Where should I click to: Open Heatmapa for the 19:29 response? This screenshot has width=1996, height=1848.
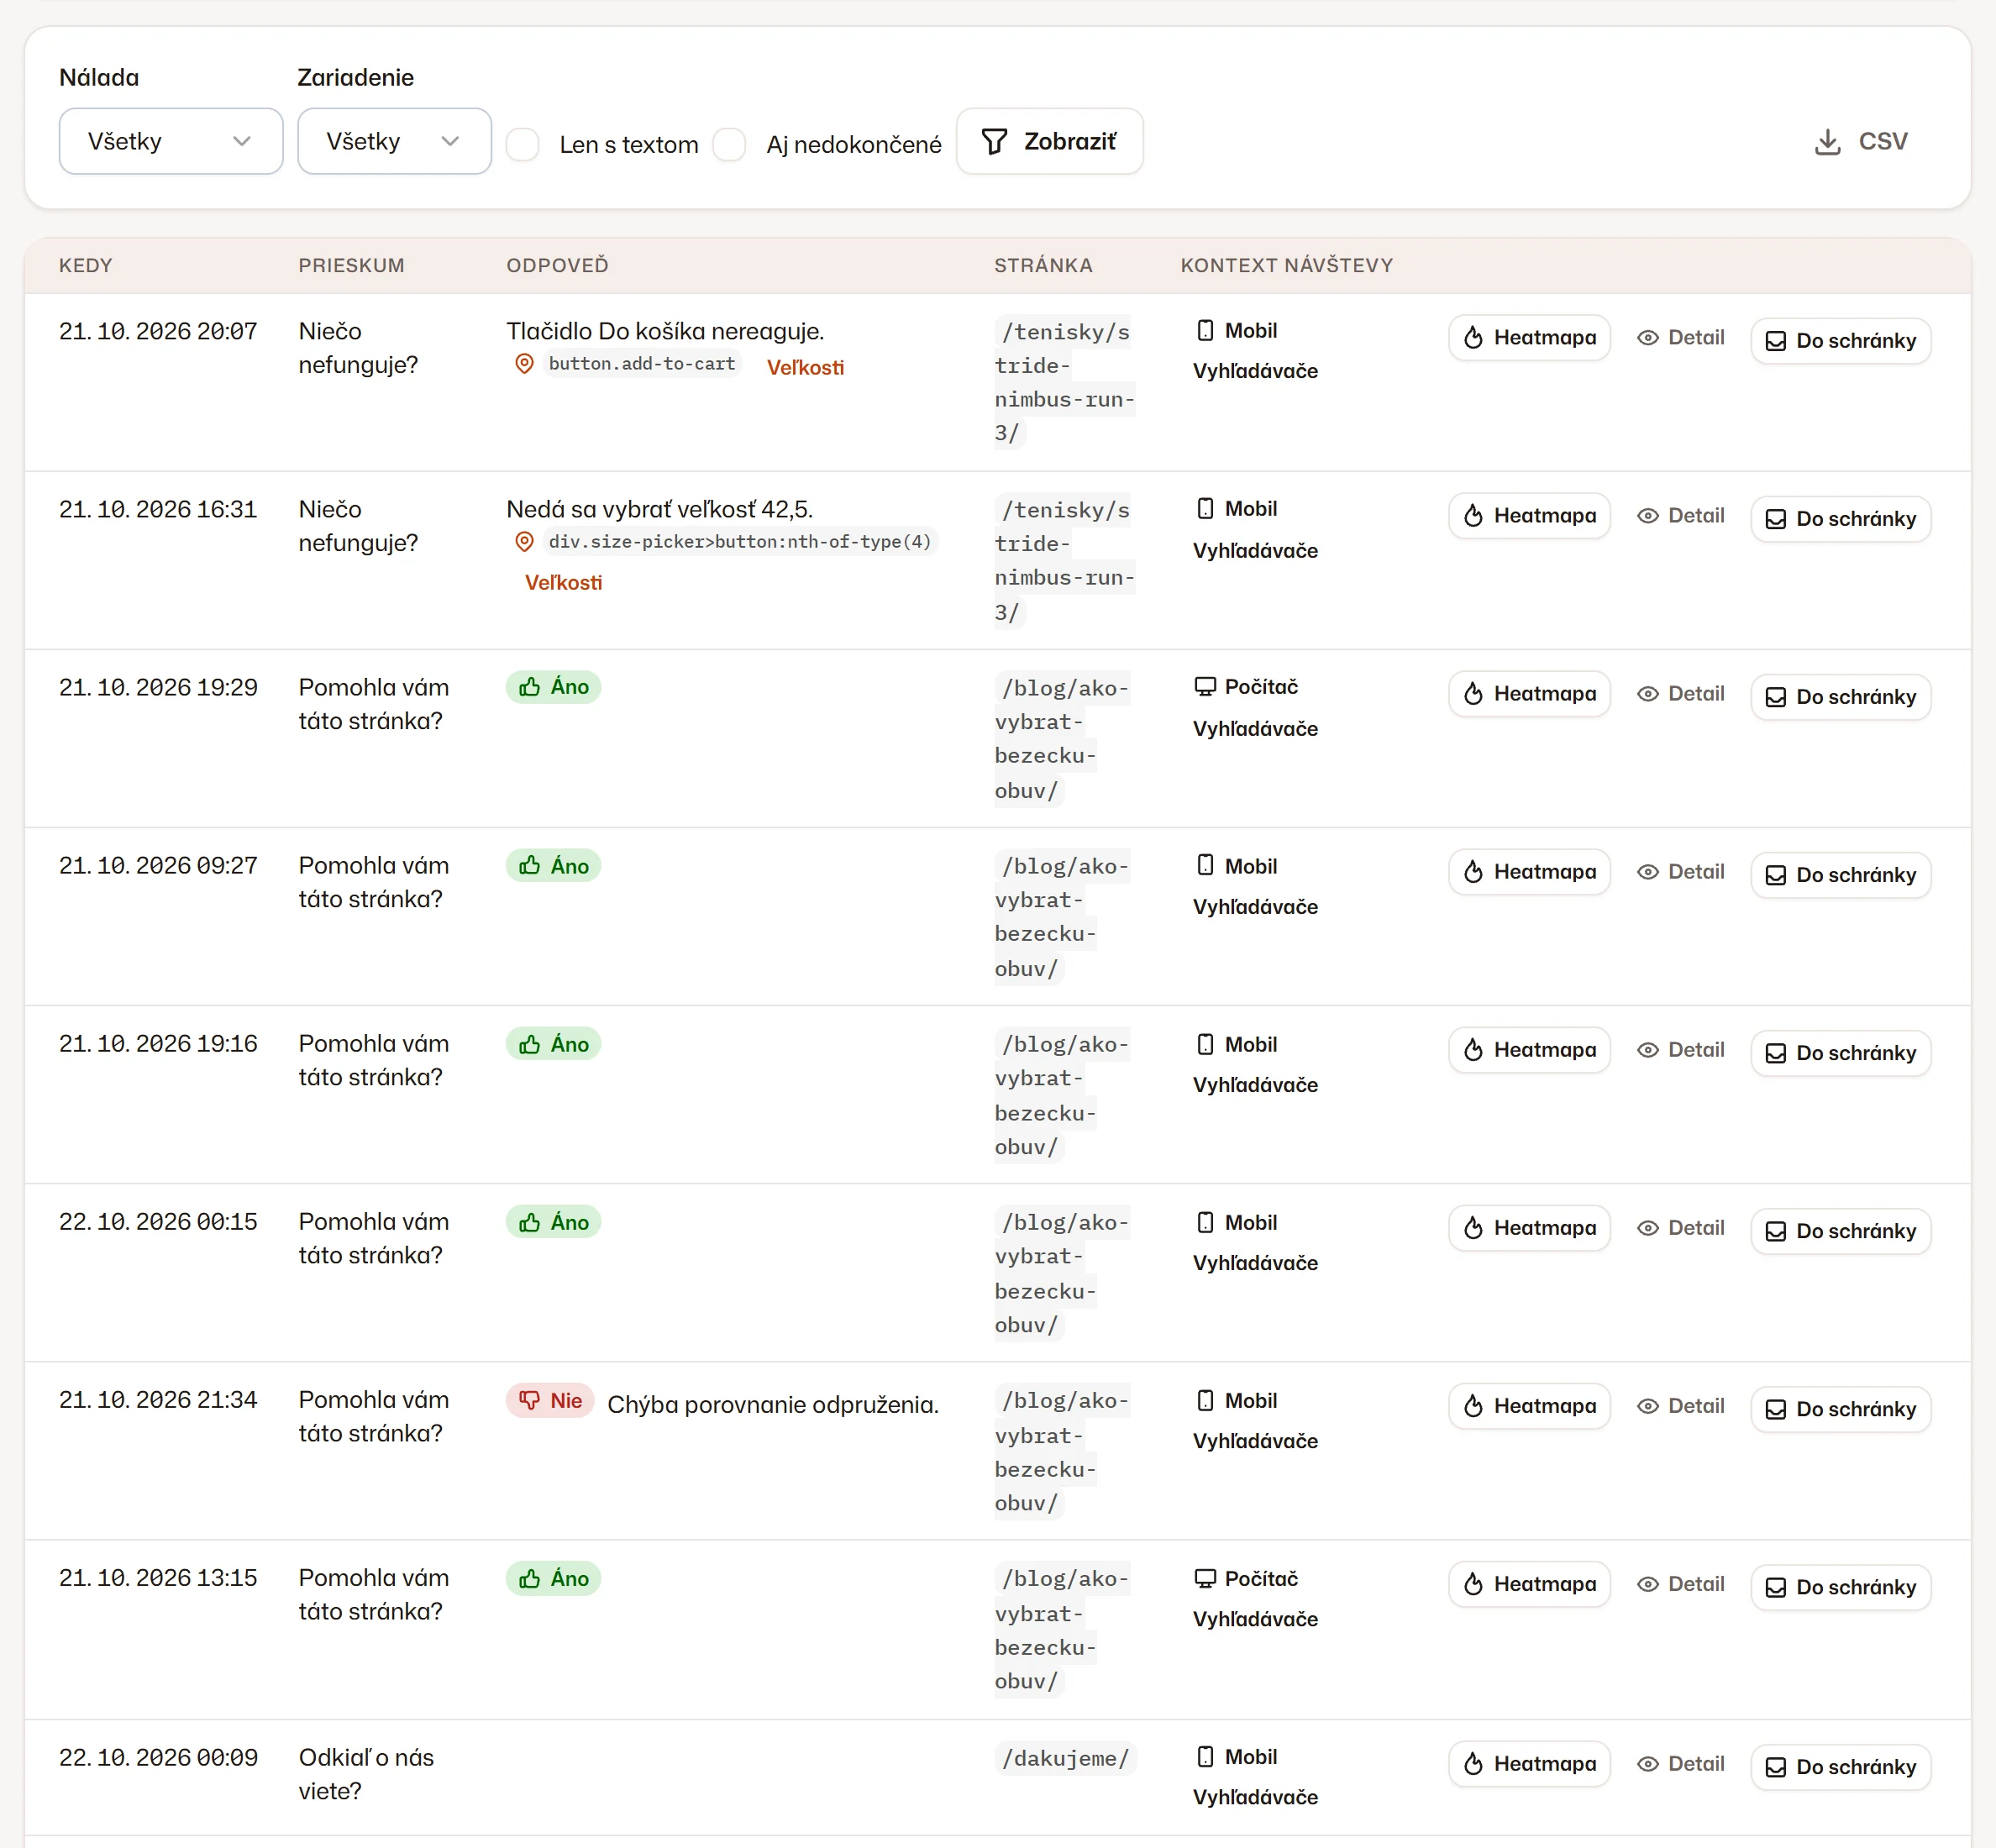point(1529,694)
